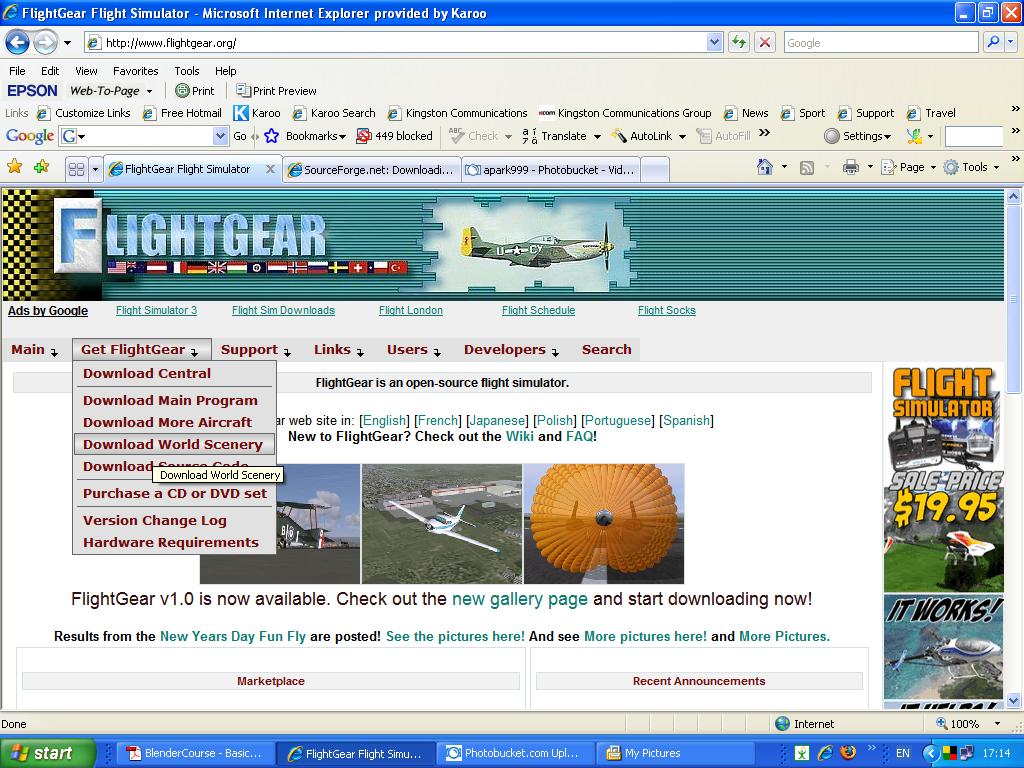The width and height of the screenshot is (1024, 768).
Task: Open the Page menu dropdown
Action: (933, 168)
